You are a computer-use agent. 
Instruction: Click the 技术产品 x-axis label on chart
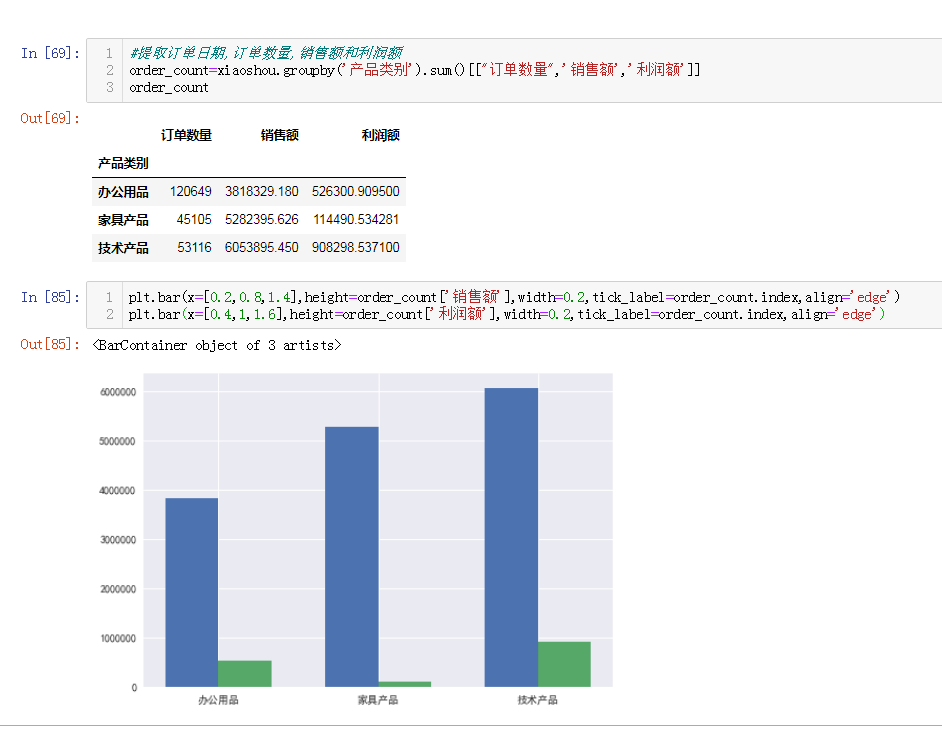[538, 700]
